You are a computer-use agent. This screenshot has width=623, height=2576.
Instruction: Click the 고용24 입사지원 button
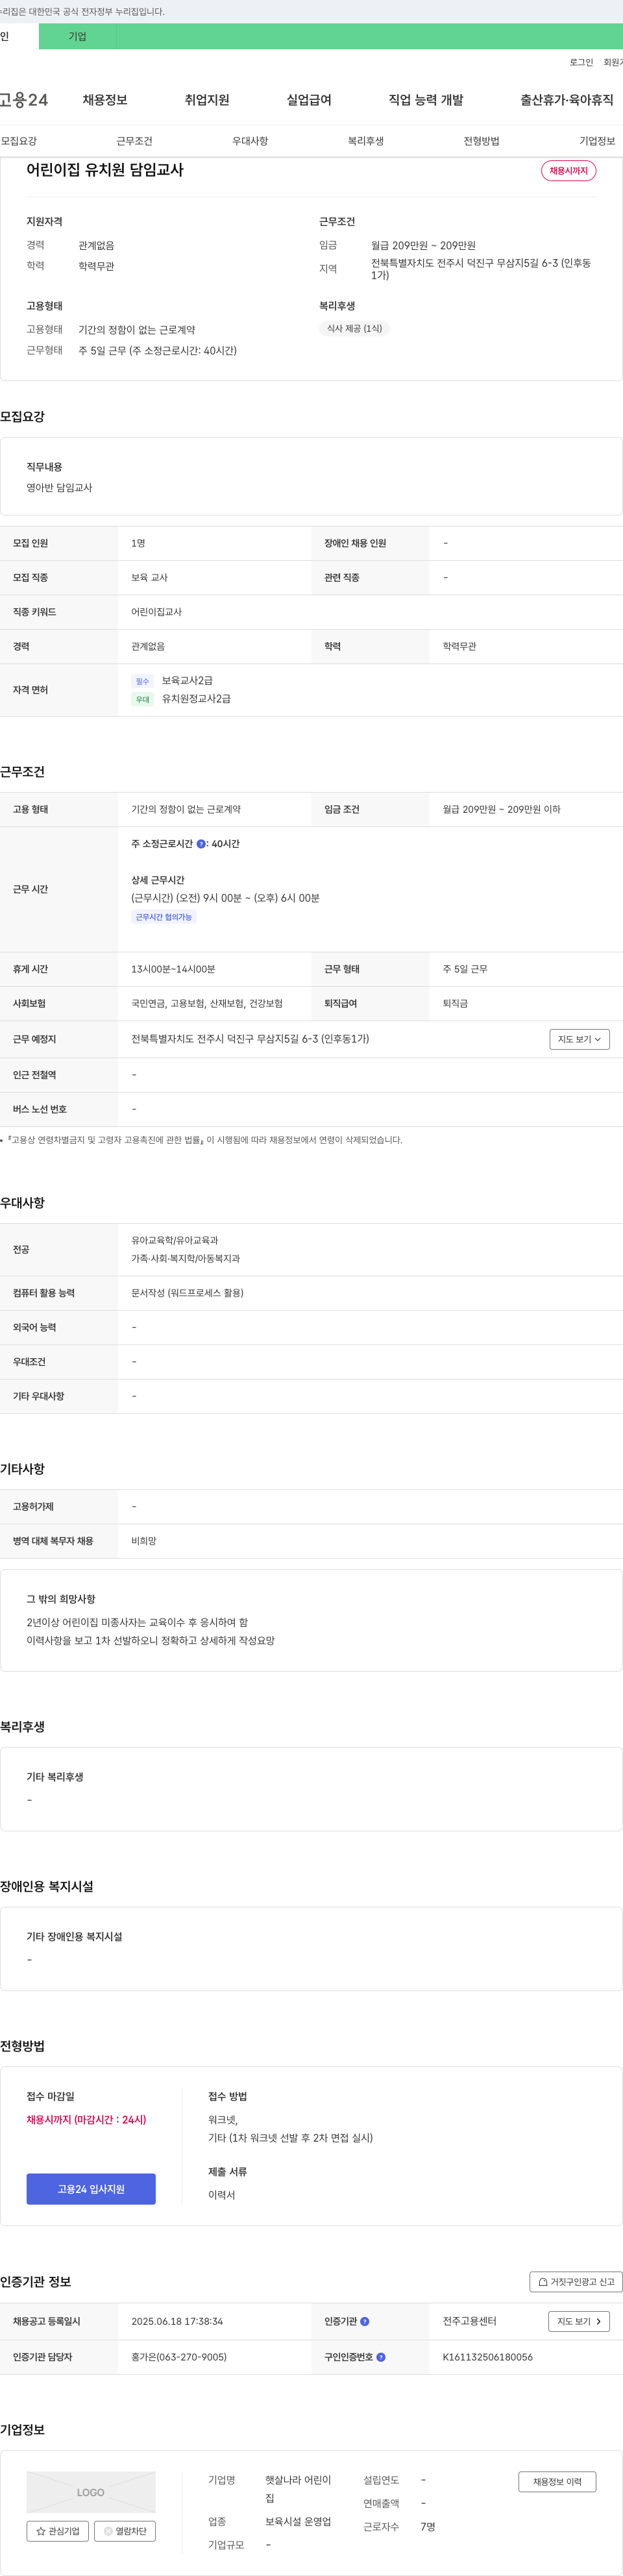coord(91,2189)
